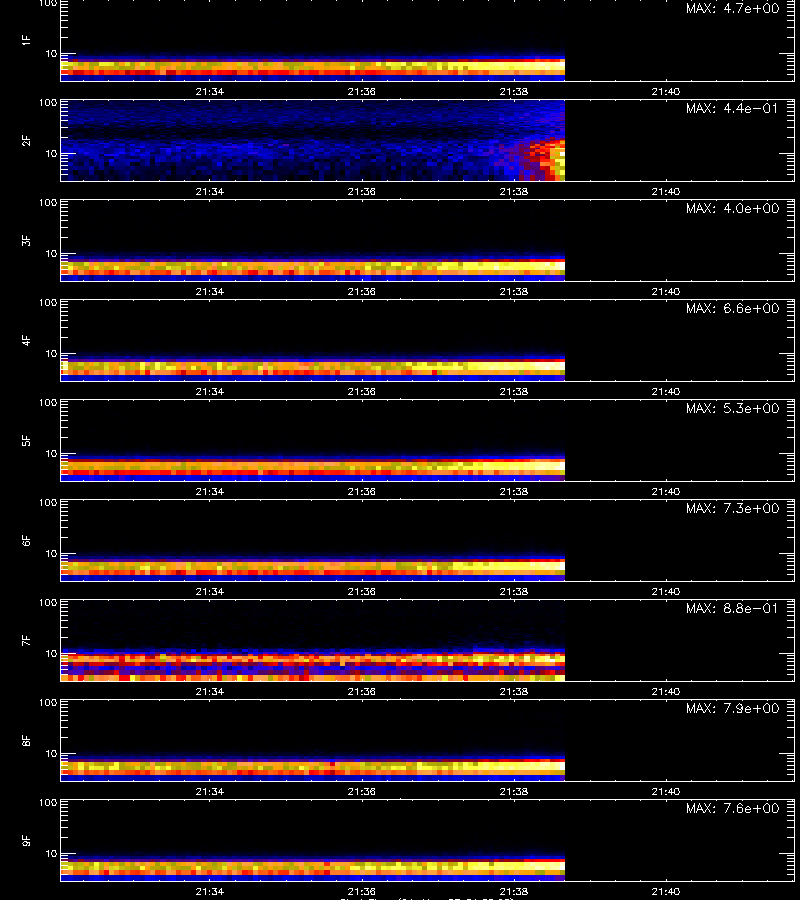This screenshot has height=900, width=800.
Task: Click the 5F panel axis label
Action: click(x=26, y=440)
